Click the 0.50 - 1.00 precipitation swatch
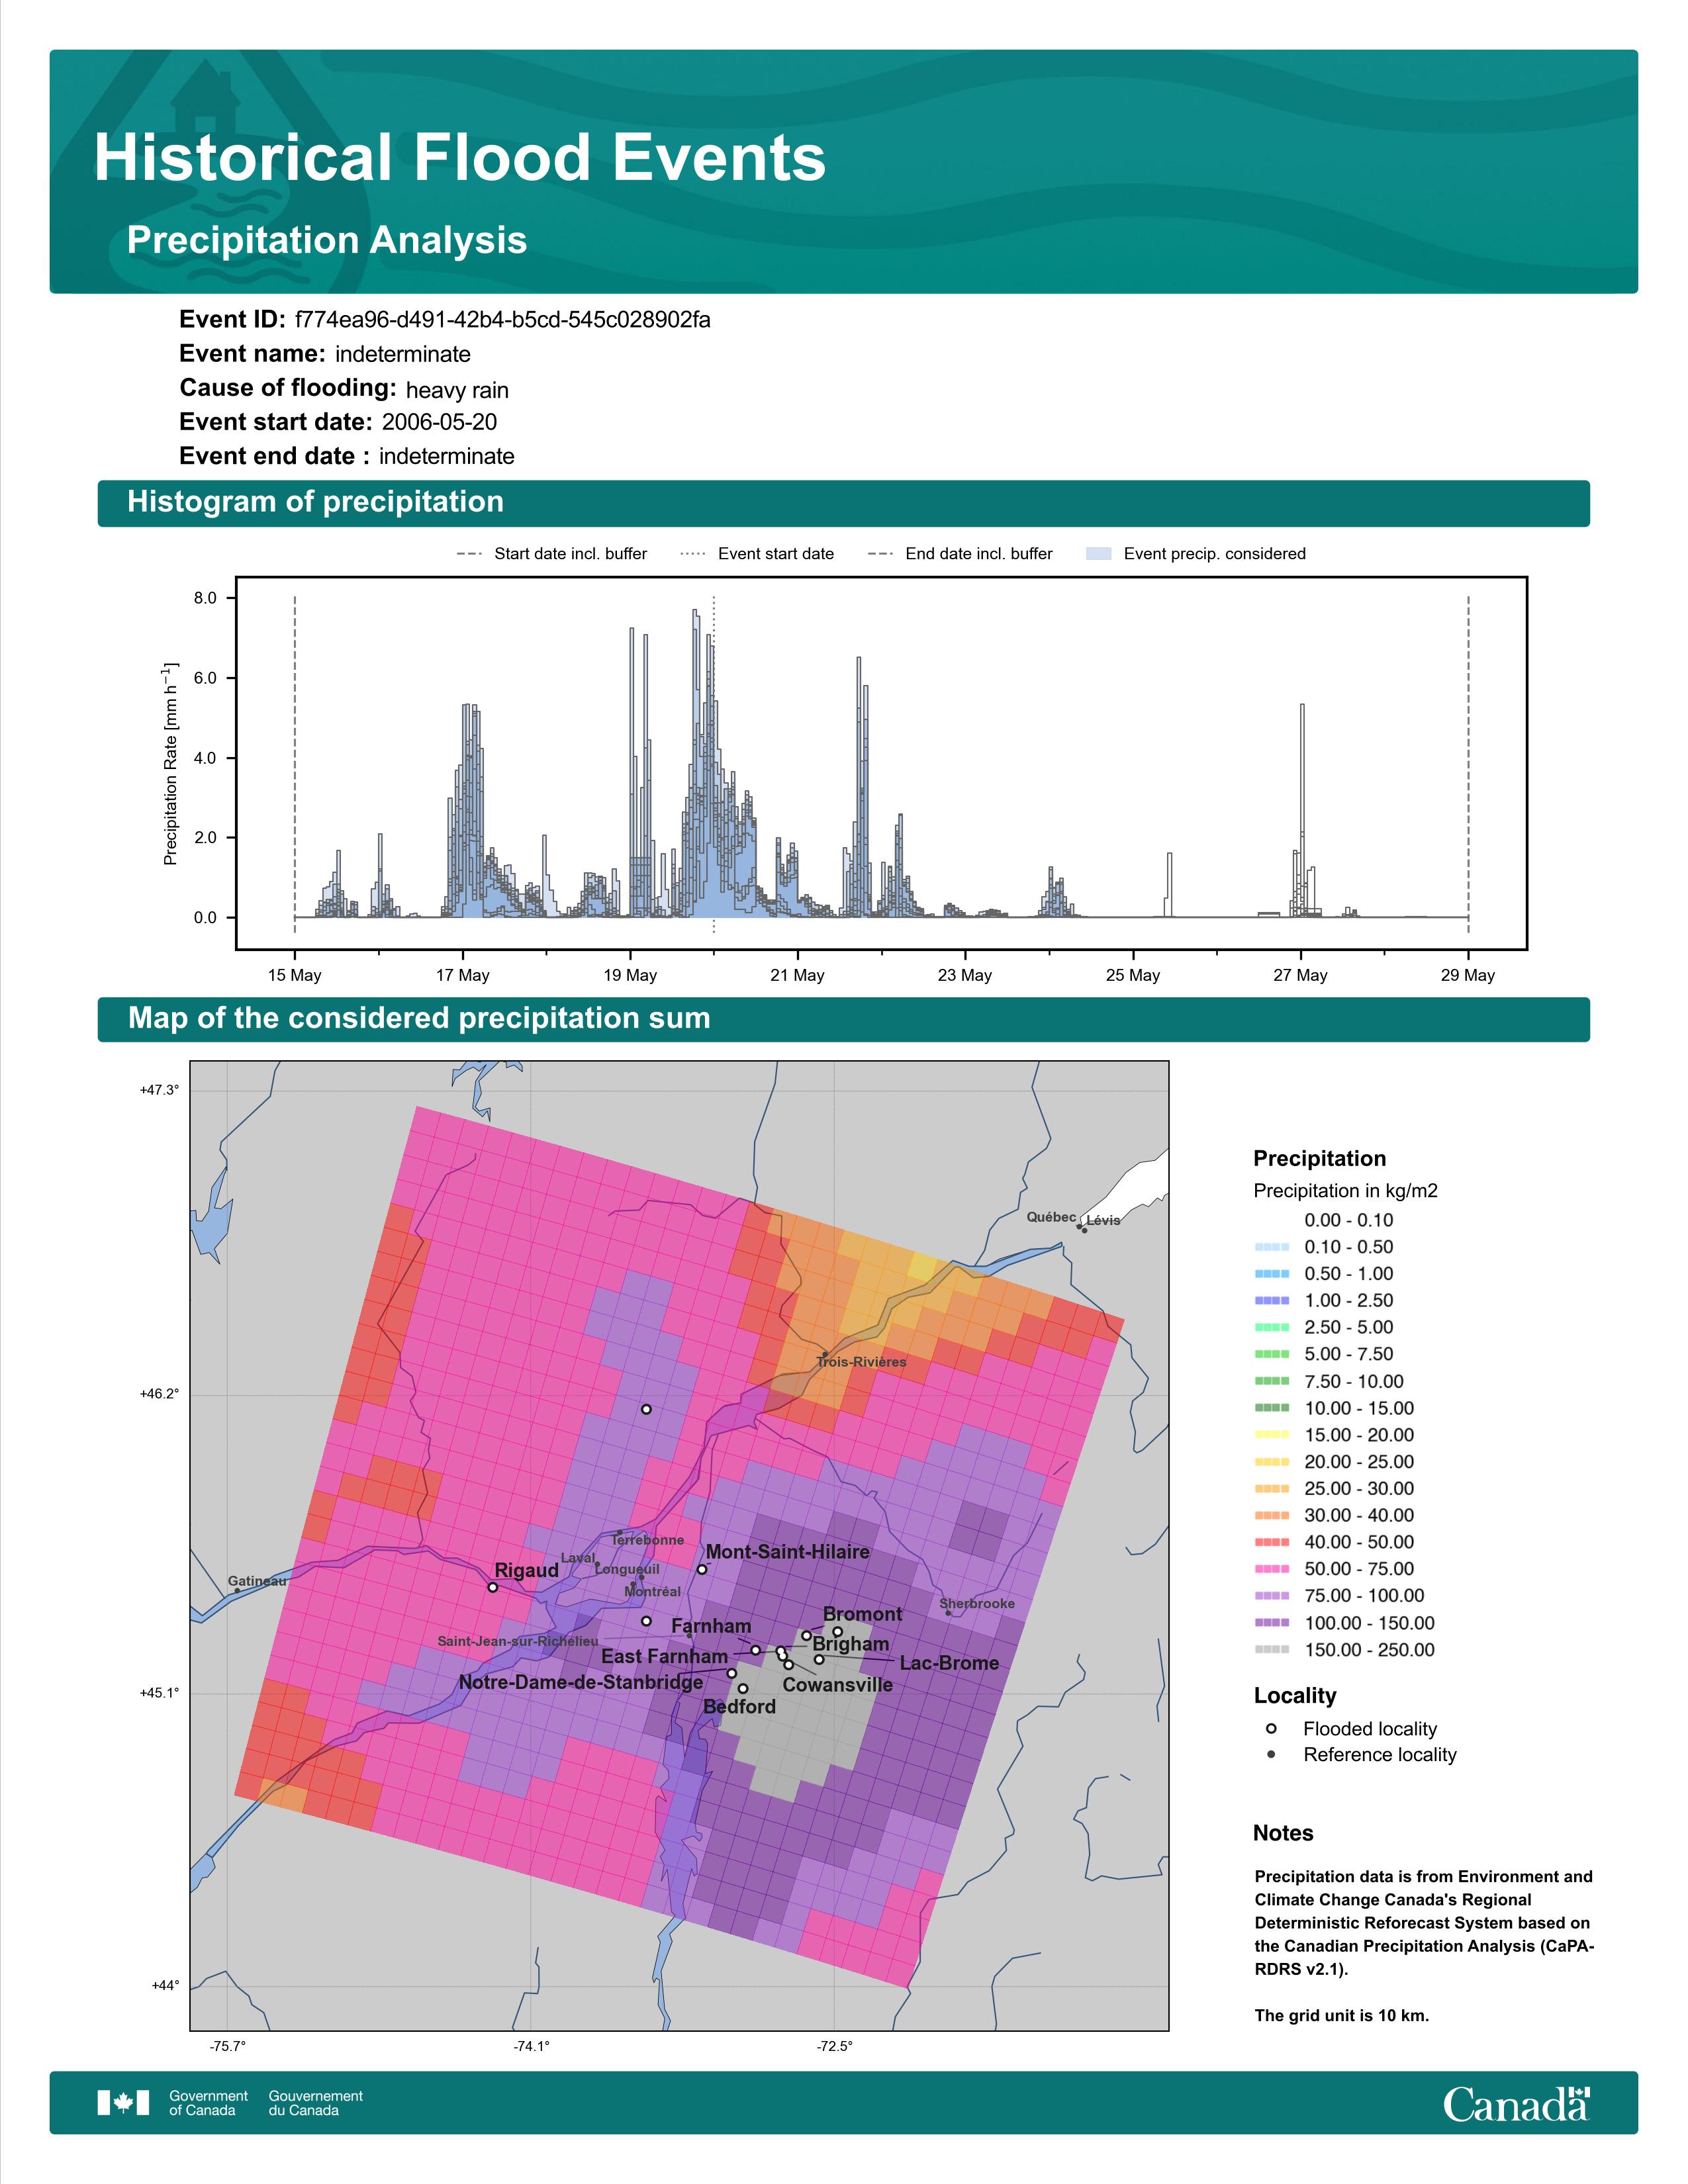Screen dimensions: 1688x2184 coord(1271,1274)
